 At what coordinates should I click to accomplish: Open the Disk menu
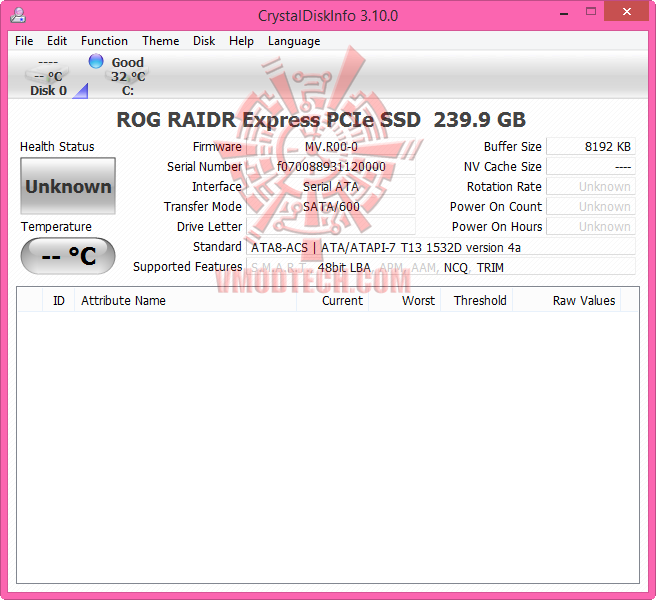pos(204,41)
